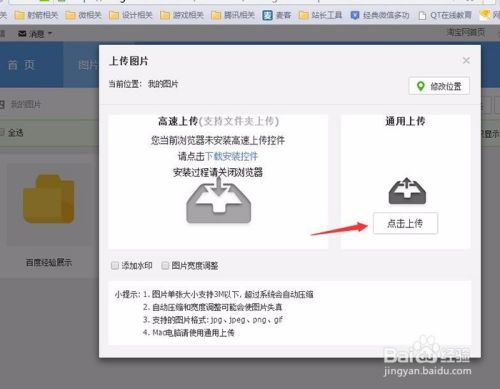Screen dimensions: 500x389
Task: Open the 下载安装控件 download link
Action: [x=232, y=156]
